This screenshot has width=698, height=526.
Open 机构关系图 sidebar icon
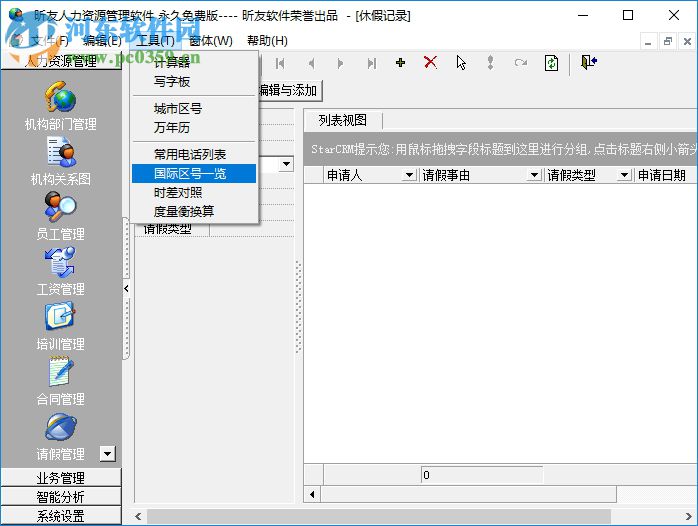coord(61,152)
